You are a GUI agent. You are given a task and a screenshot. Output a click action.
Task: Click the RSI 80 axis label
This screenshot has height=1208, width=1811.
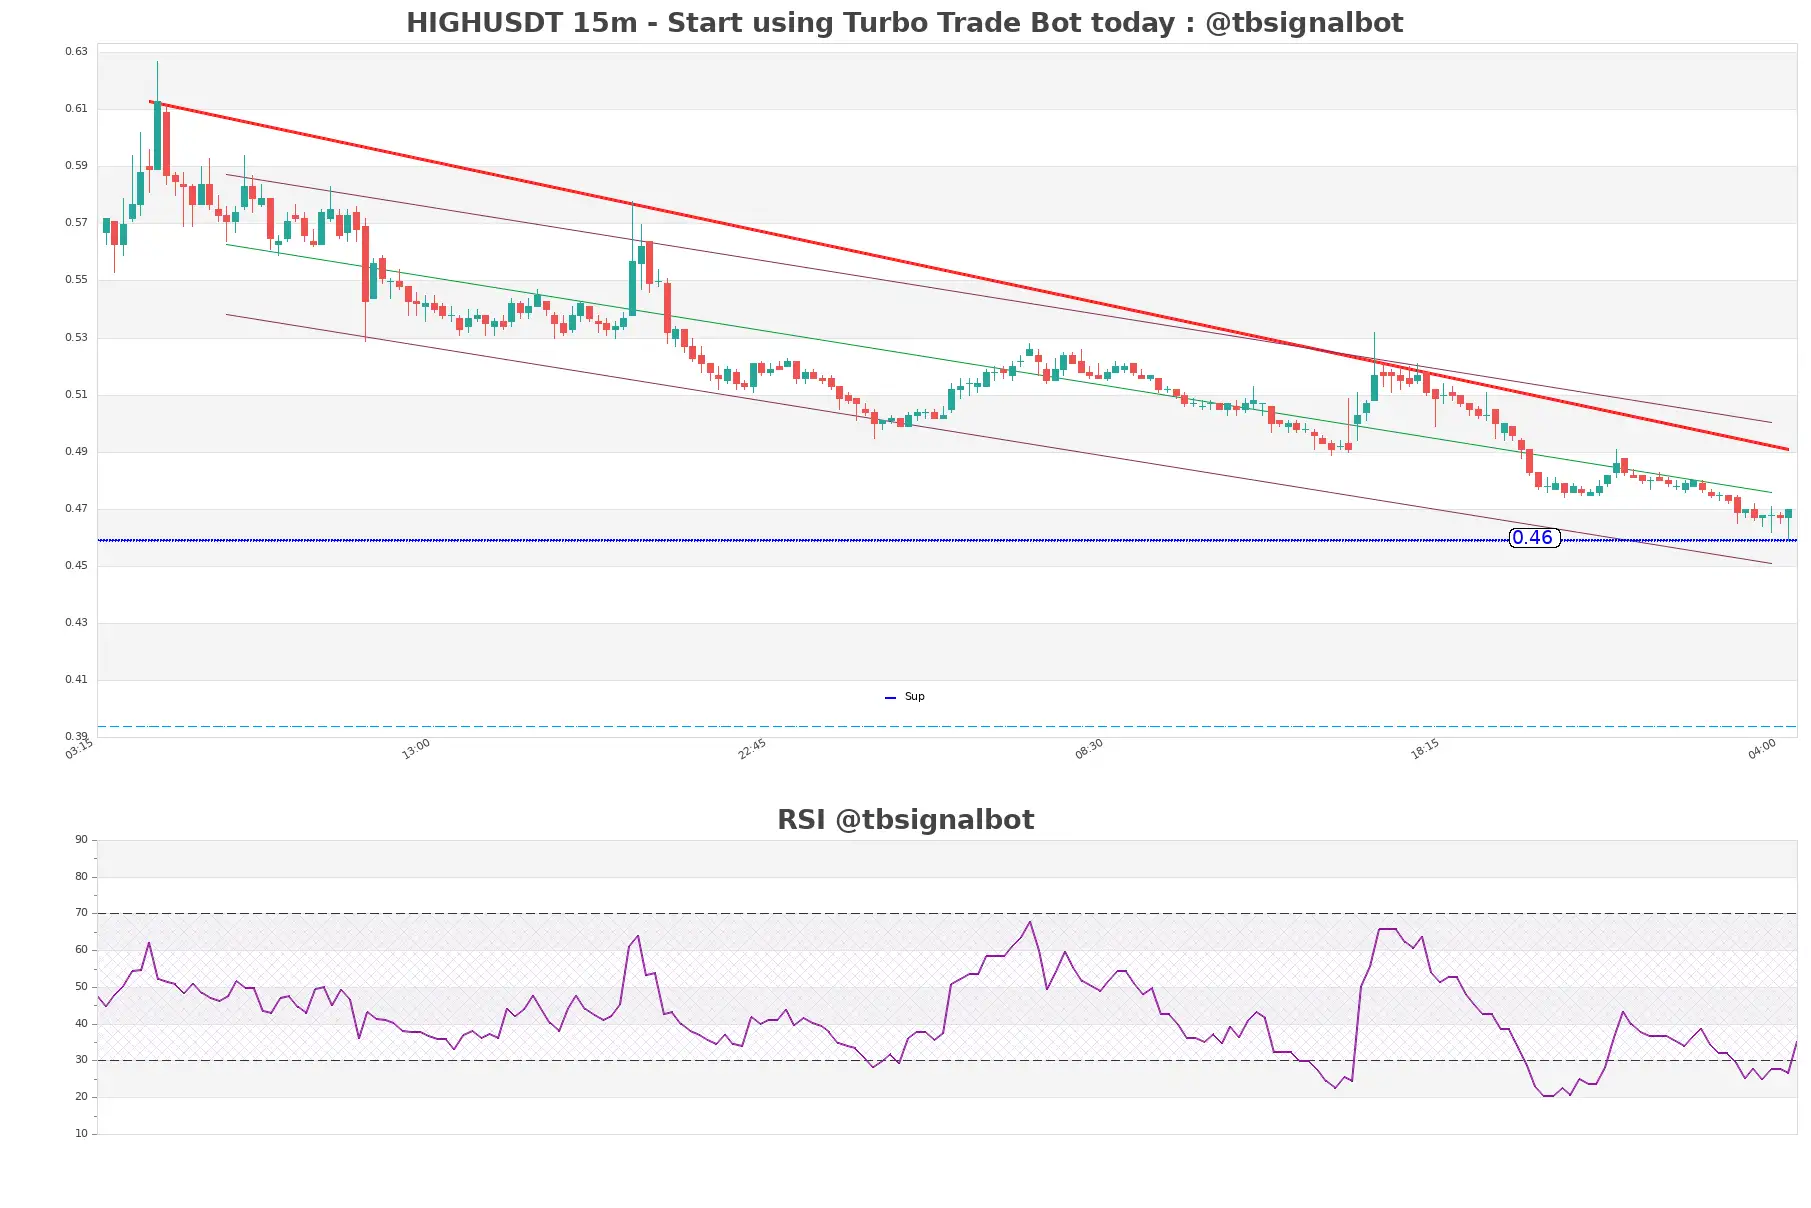[81, 877]
